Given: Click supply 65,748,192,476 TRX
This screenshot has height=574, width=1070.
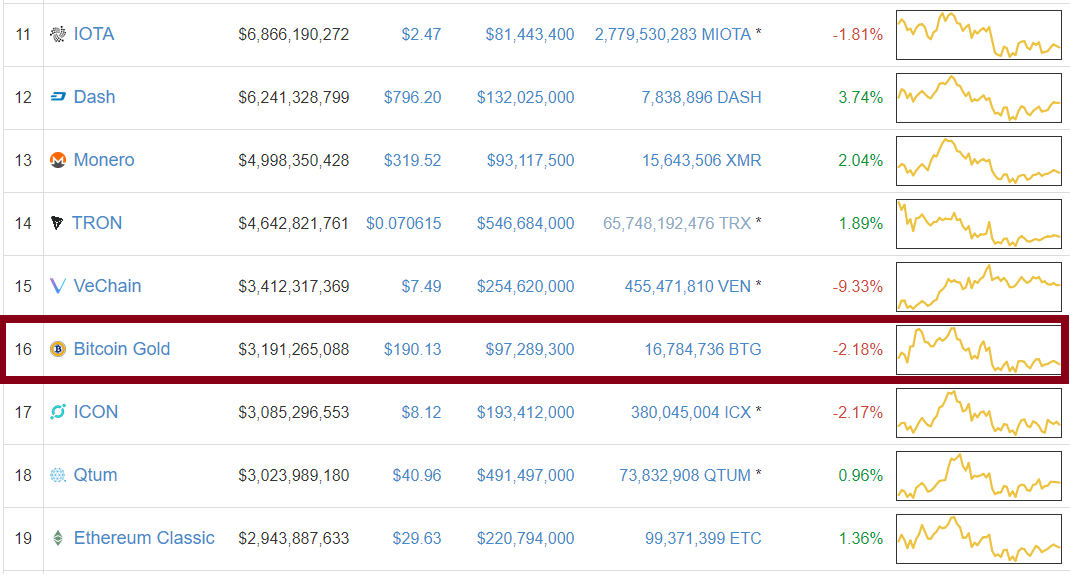Looking at the screenshot, I should (x=677, y=223).
